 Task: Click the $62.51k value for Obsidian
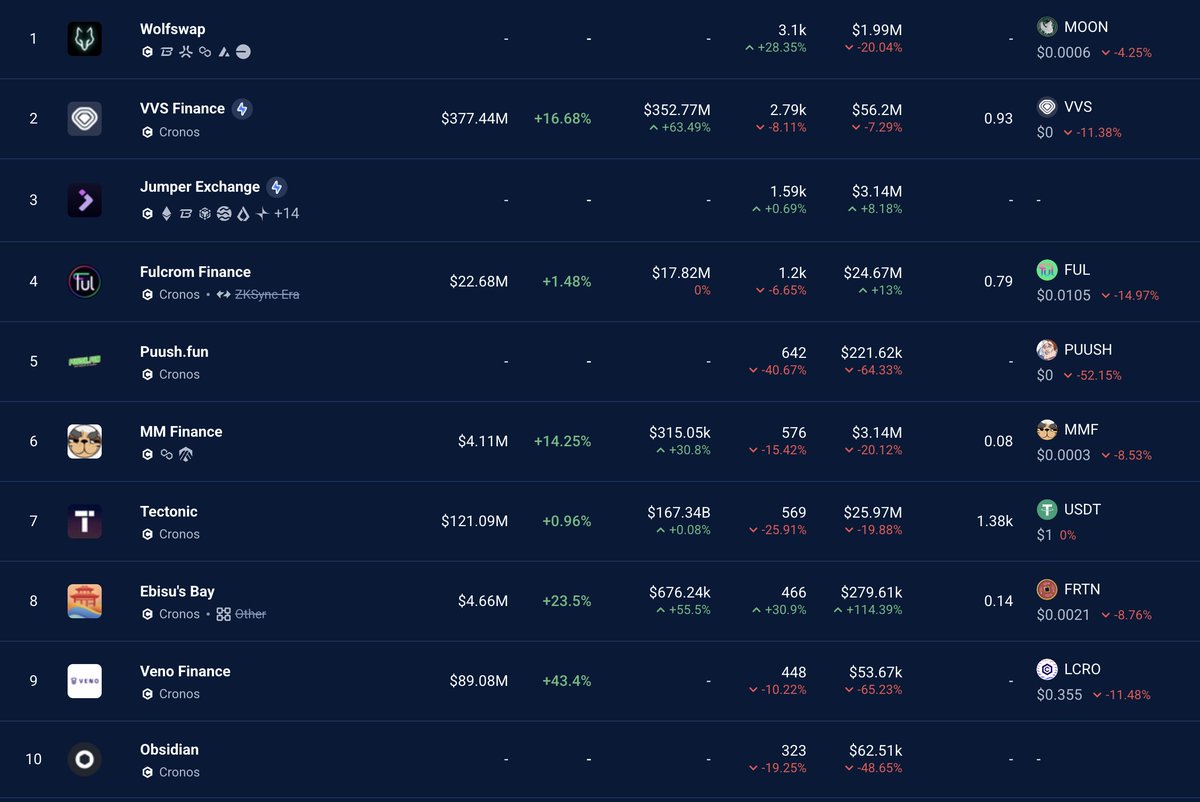point(874,751)
